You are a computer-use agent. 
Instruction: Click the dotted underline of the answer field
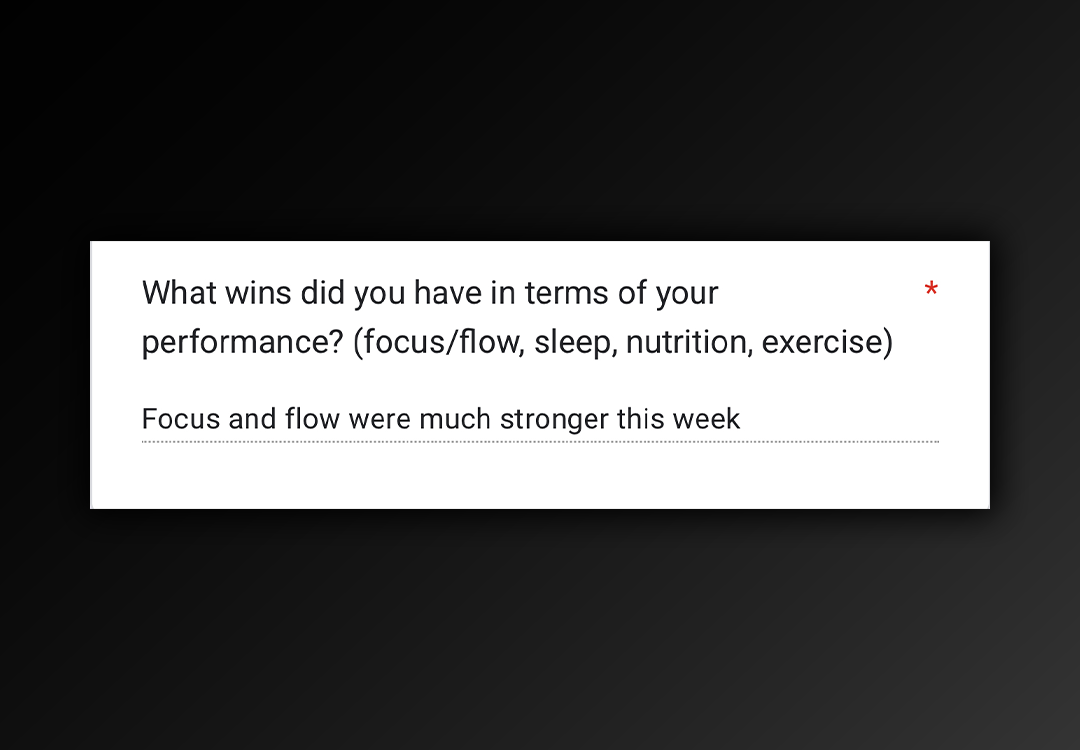click(540, 441)
